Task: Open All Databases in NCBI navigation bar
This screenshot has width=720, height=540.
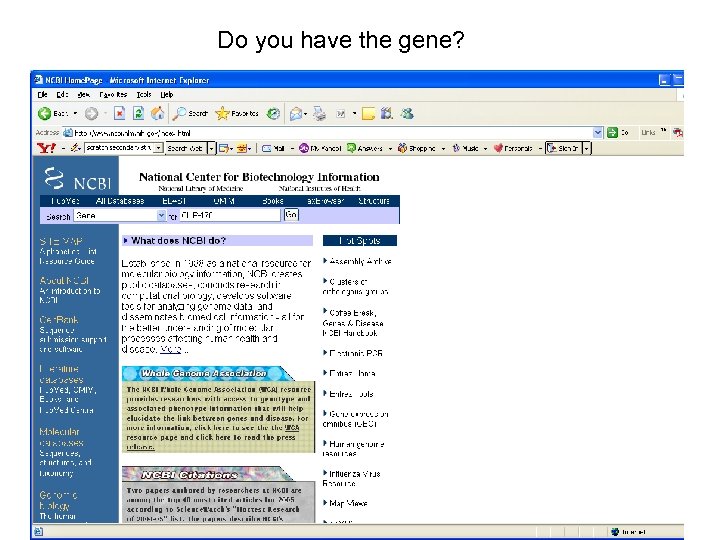Action: (x=120, y=201)
